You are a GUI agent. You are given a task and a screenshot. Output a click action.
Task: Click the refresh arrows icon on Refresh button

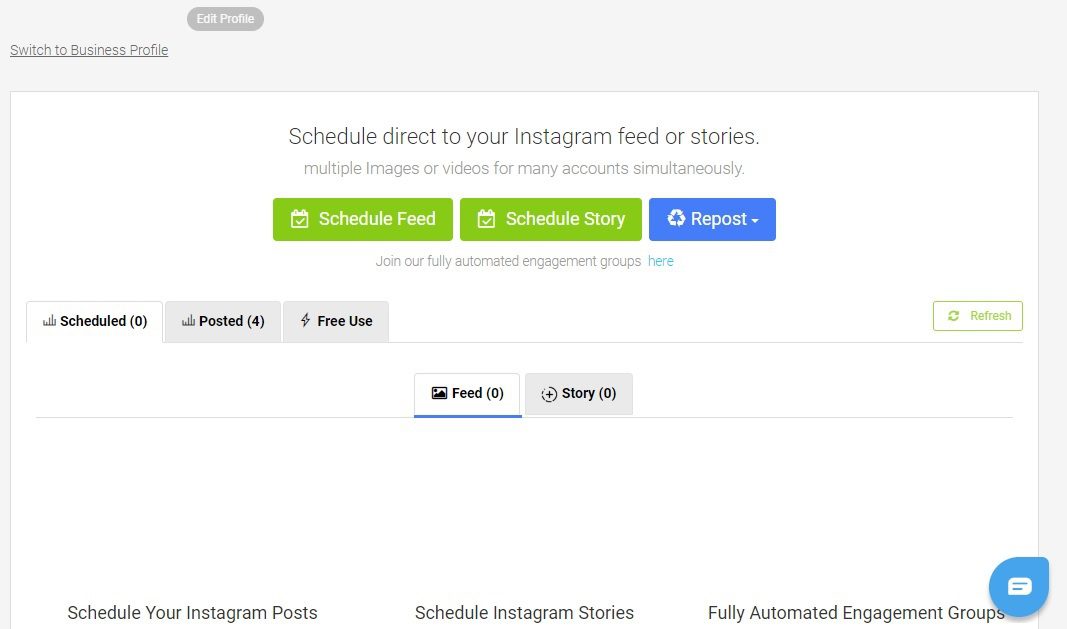pos(952,315)
